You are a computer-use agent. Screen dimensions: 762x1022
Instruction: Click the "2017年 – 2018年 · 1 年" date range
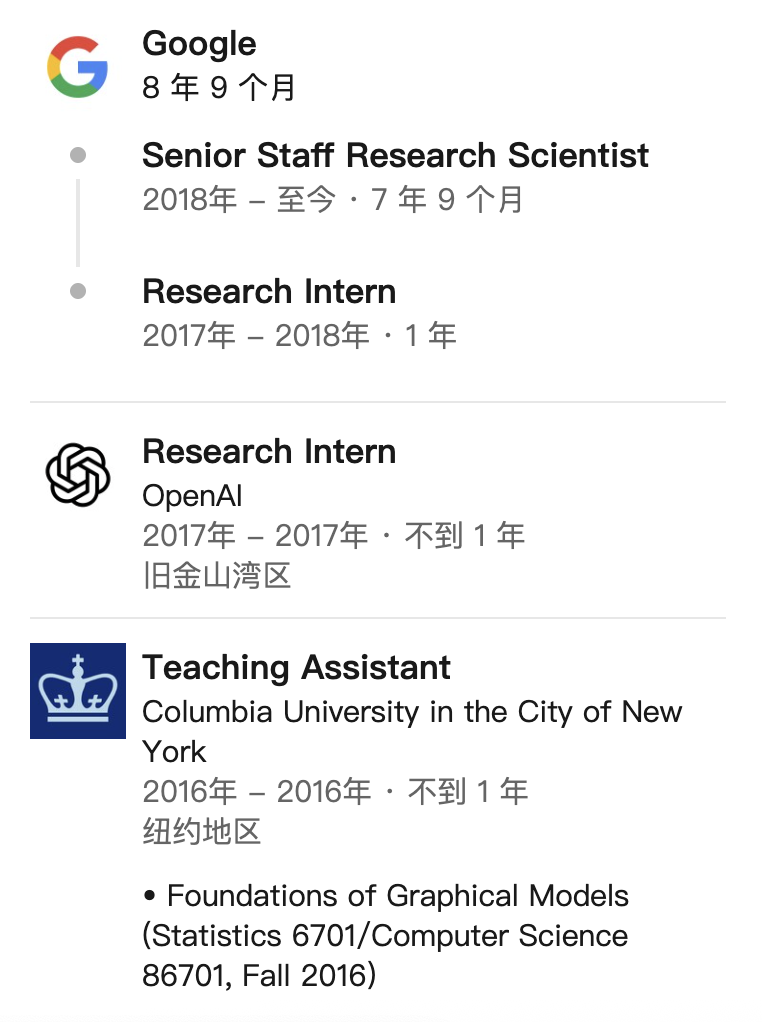(299, 336)
